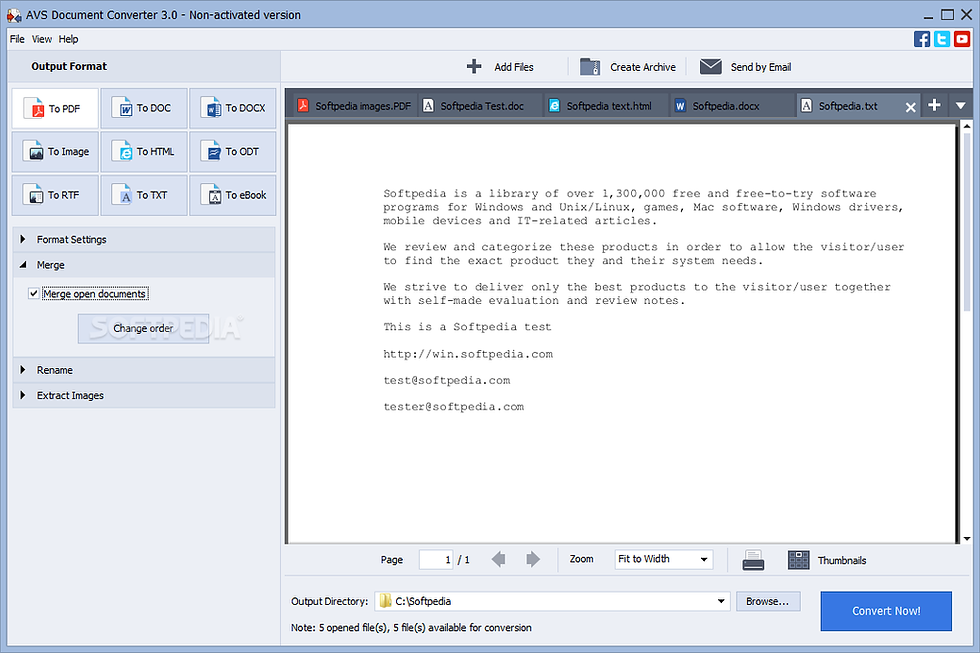Select the To eBook output format
Screen dimensions: 980x653
[x=232, y=195]
